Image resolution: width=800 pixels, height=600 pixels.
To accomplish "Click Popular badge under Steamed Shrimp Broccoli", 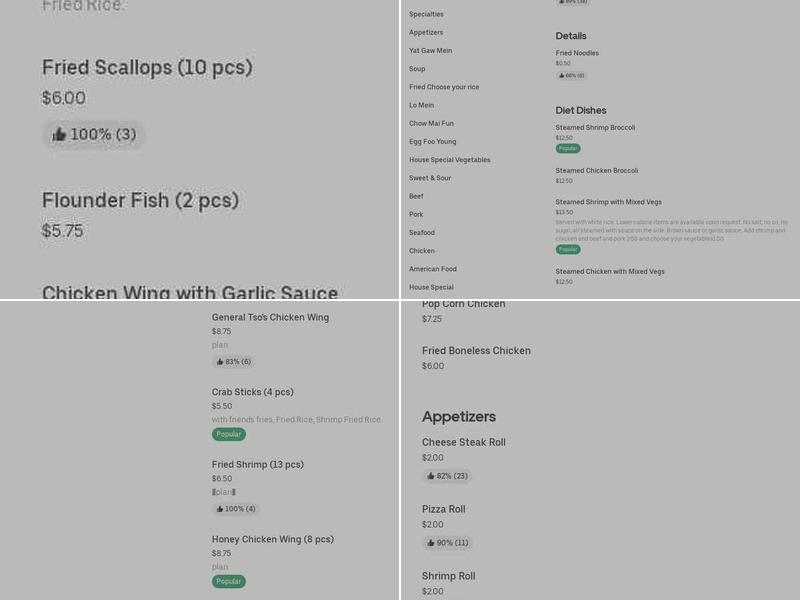I will tap(568, 148).
